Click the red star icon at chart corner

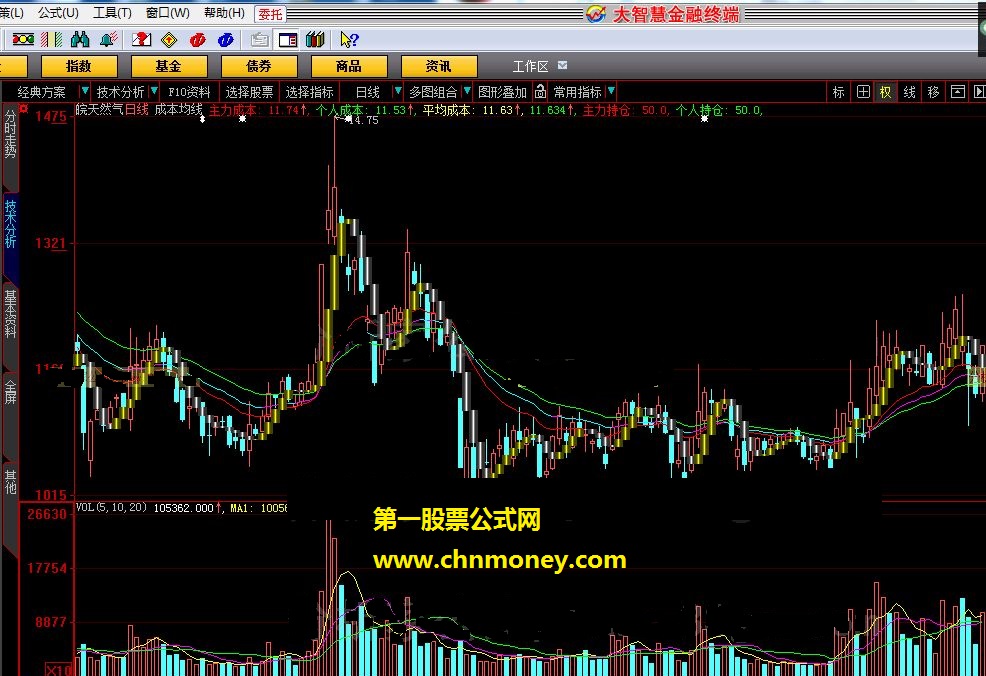pyautogui.click(x=24, y=109)
